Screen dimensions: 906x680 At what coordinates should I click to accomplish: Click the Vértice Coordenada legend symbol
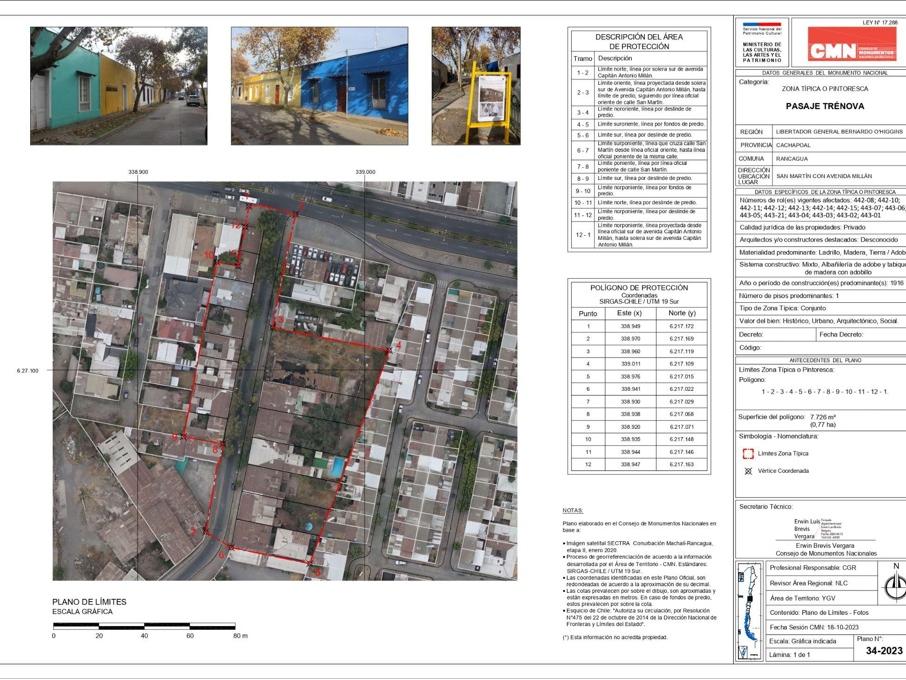coord(748,471)
